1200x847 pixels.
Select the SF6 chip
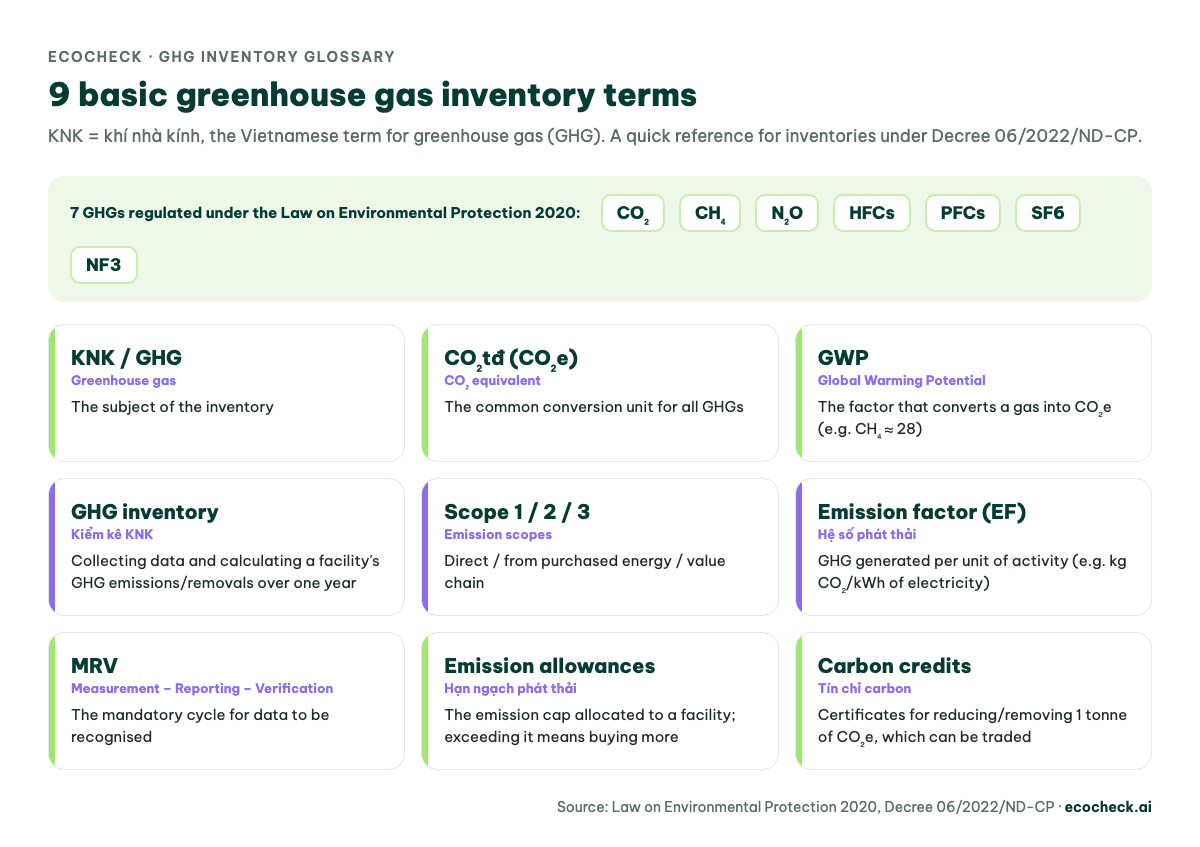click(1048, 213)
